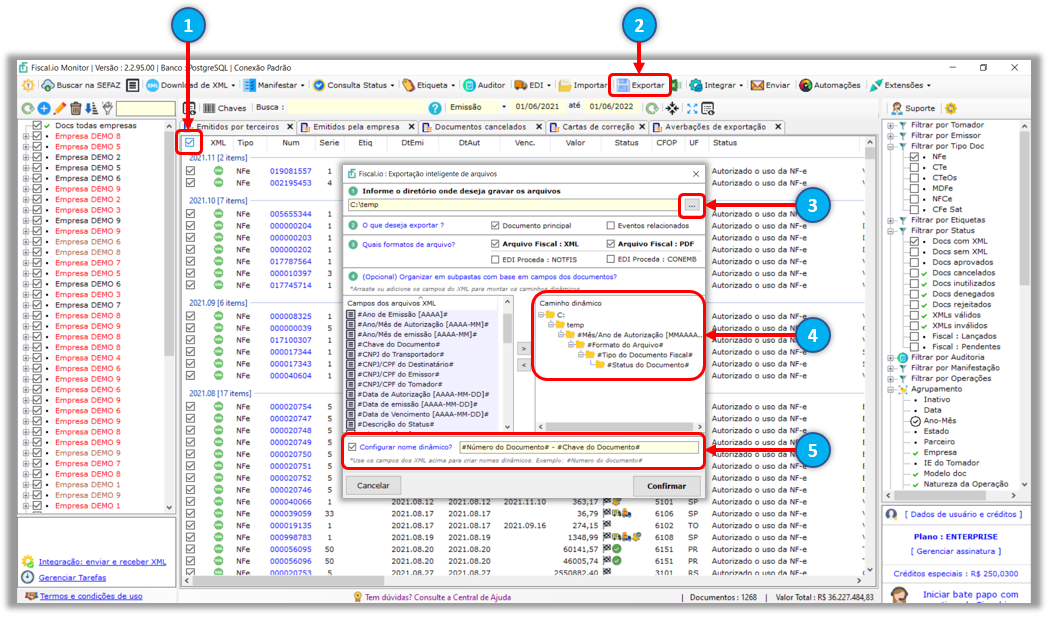
Task: Click the pencil edit icon
Action: coord(59,108)
